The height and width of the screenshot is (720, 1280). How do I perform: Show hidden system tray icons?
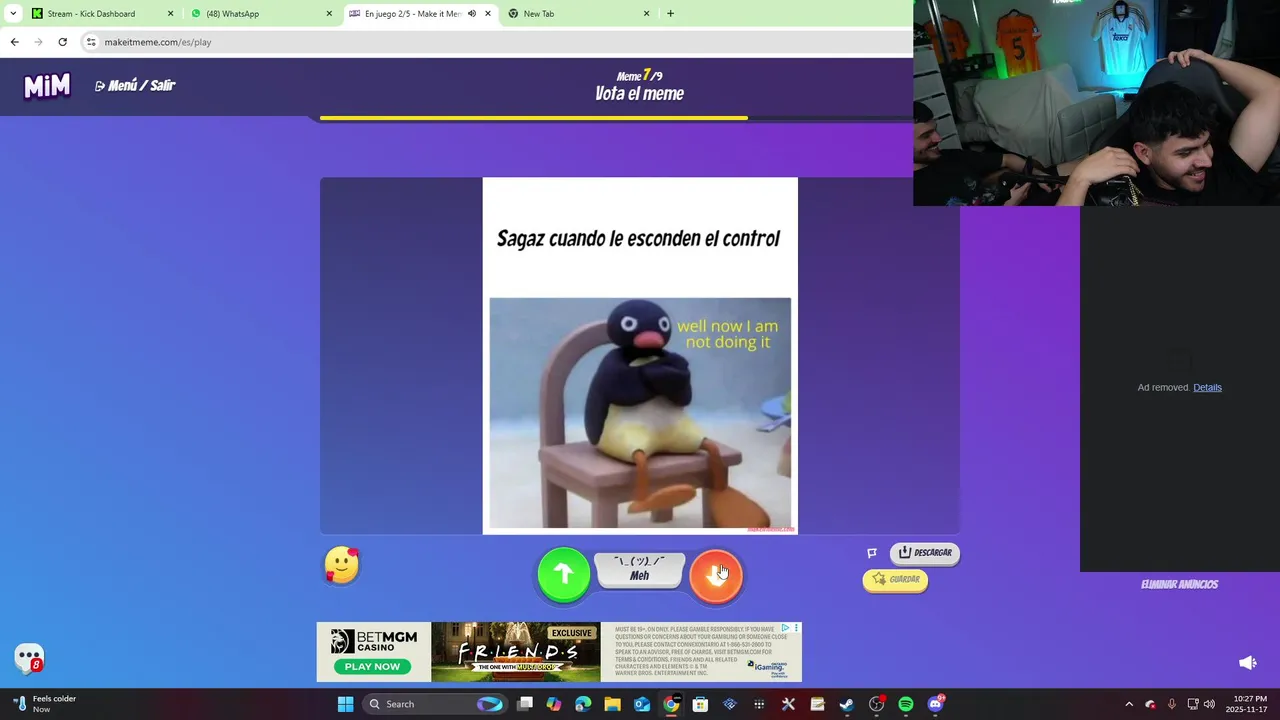(x=1129, y=704)
